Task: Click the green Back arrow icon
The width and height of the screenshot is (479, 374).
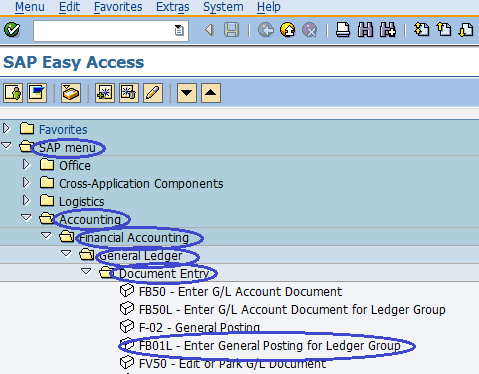Action: point(266,30)
